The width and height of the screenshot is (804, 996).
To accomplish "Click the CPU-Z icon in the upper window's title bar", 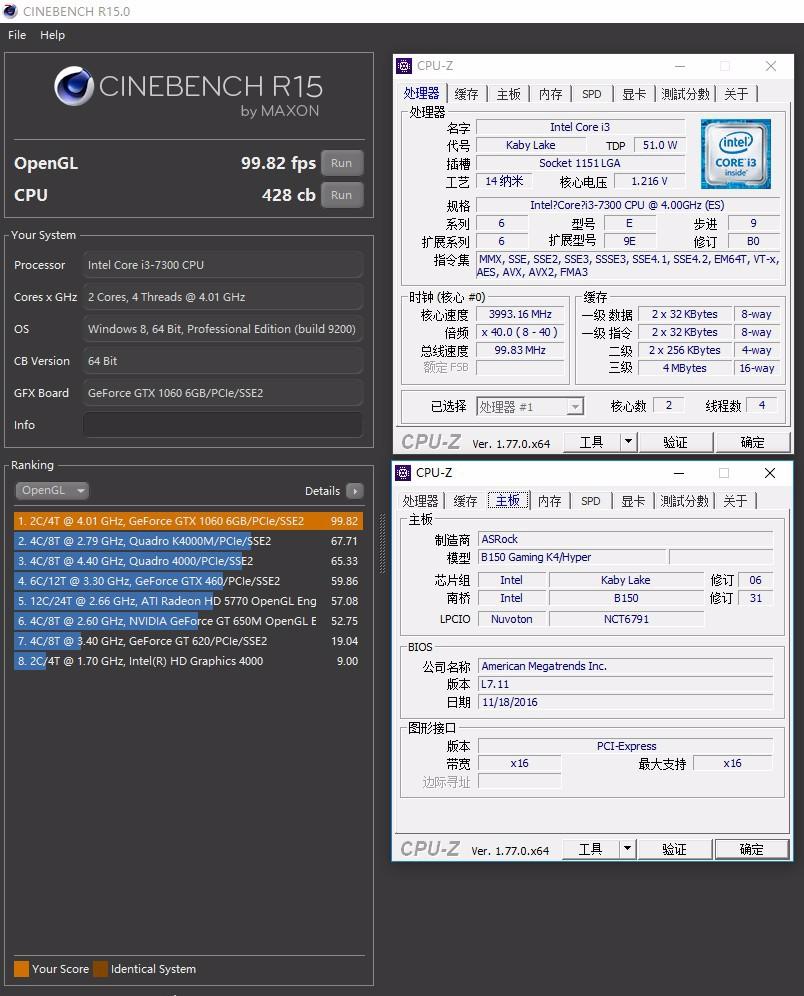I will [x=404, y=65].
